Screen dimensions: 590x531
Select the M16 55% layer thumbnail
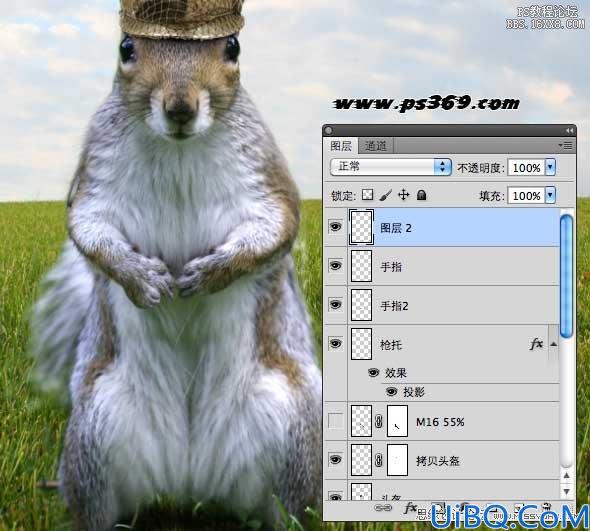pos(361,421)
